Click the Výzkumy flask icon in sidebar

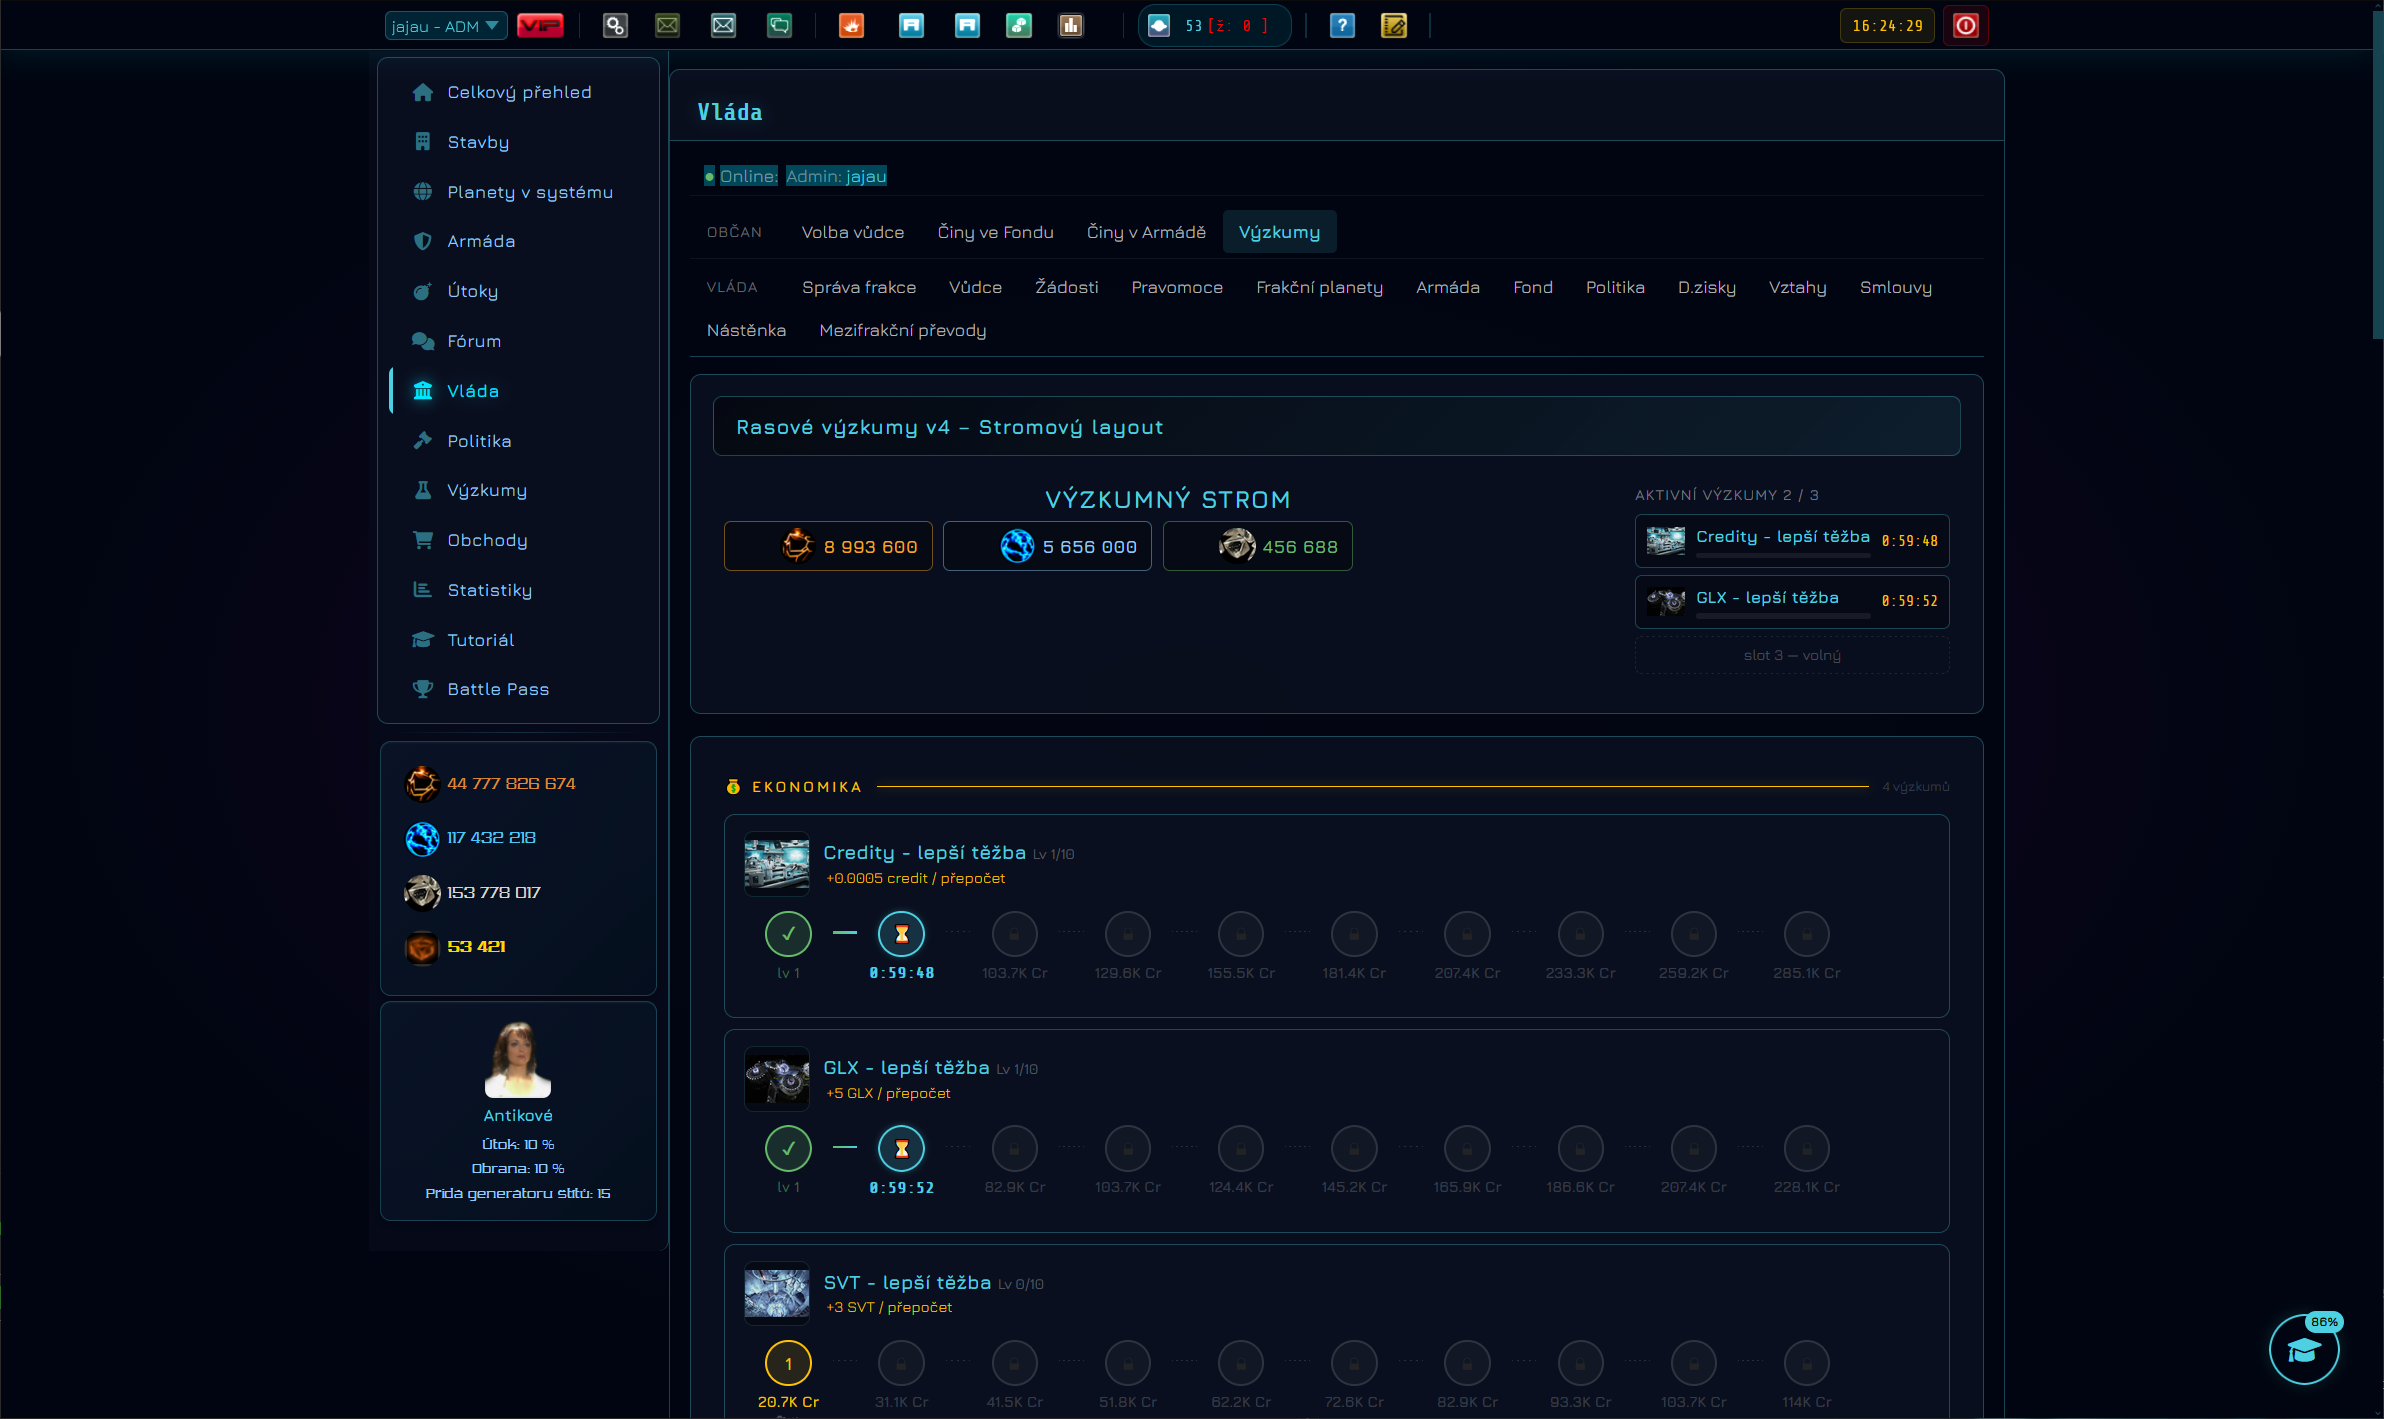[x=423, y=490]
